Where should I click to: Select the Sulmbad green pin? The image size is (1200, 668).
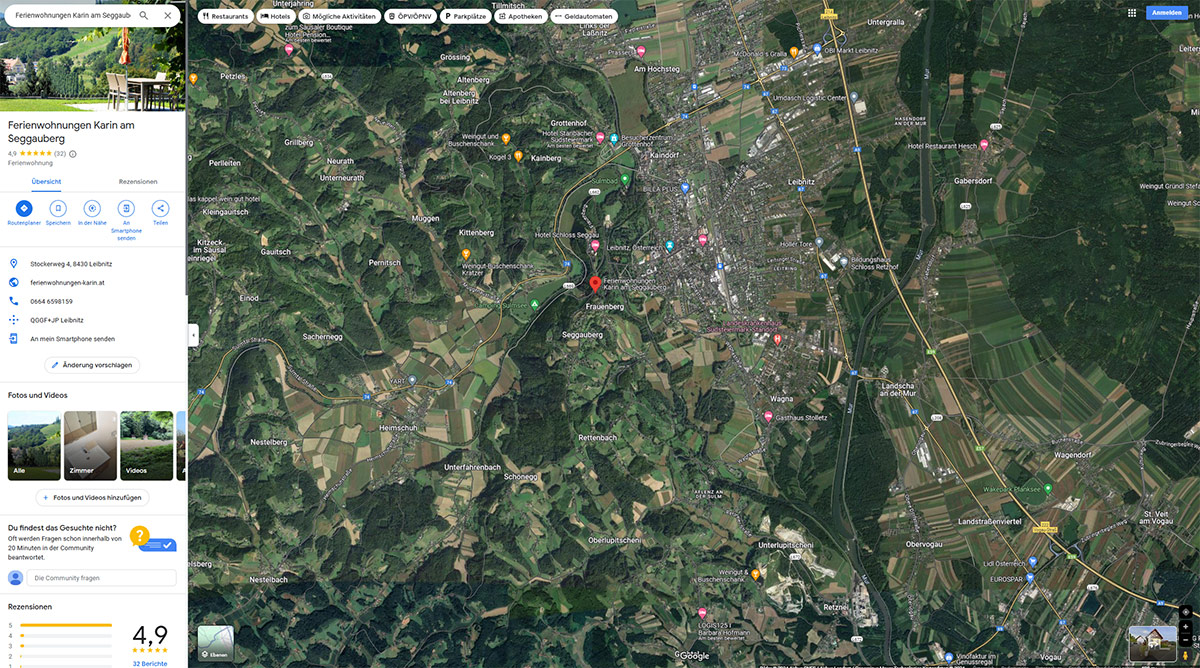pyautogui.click(x=625, y=180)
